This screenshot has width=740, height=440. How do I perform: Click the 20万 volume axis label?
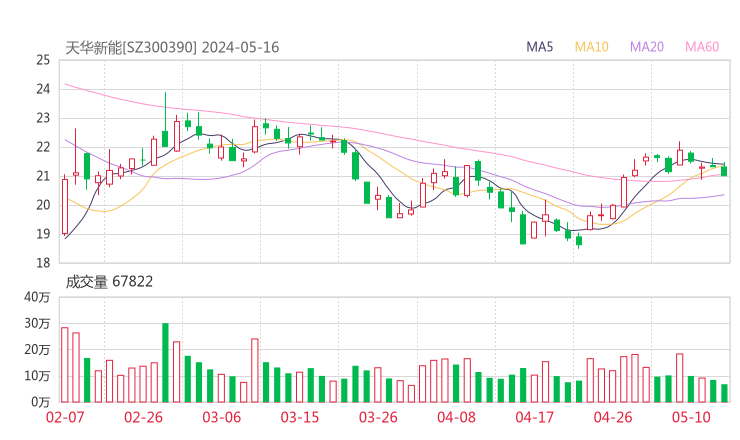[37, 350]
